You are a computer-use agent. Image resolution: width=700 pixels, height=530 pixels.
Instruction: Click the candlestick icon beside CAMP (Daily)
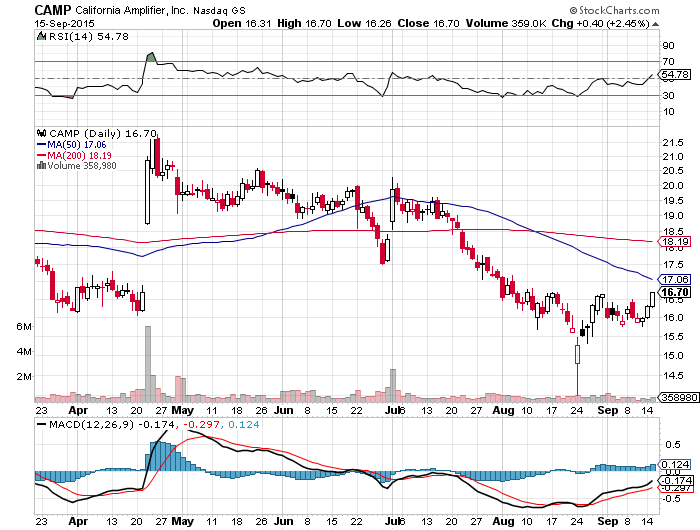coord(42,133)
